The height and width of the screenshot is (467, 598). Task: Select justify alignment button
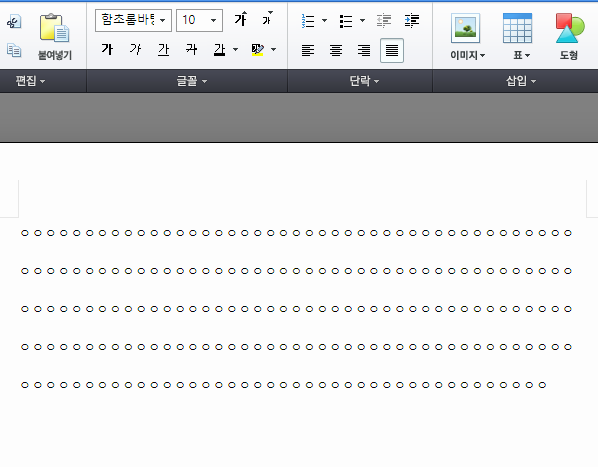point(392,50)
